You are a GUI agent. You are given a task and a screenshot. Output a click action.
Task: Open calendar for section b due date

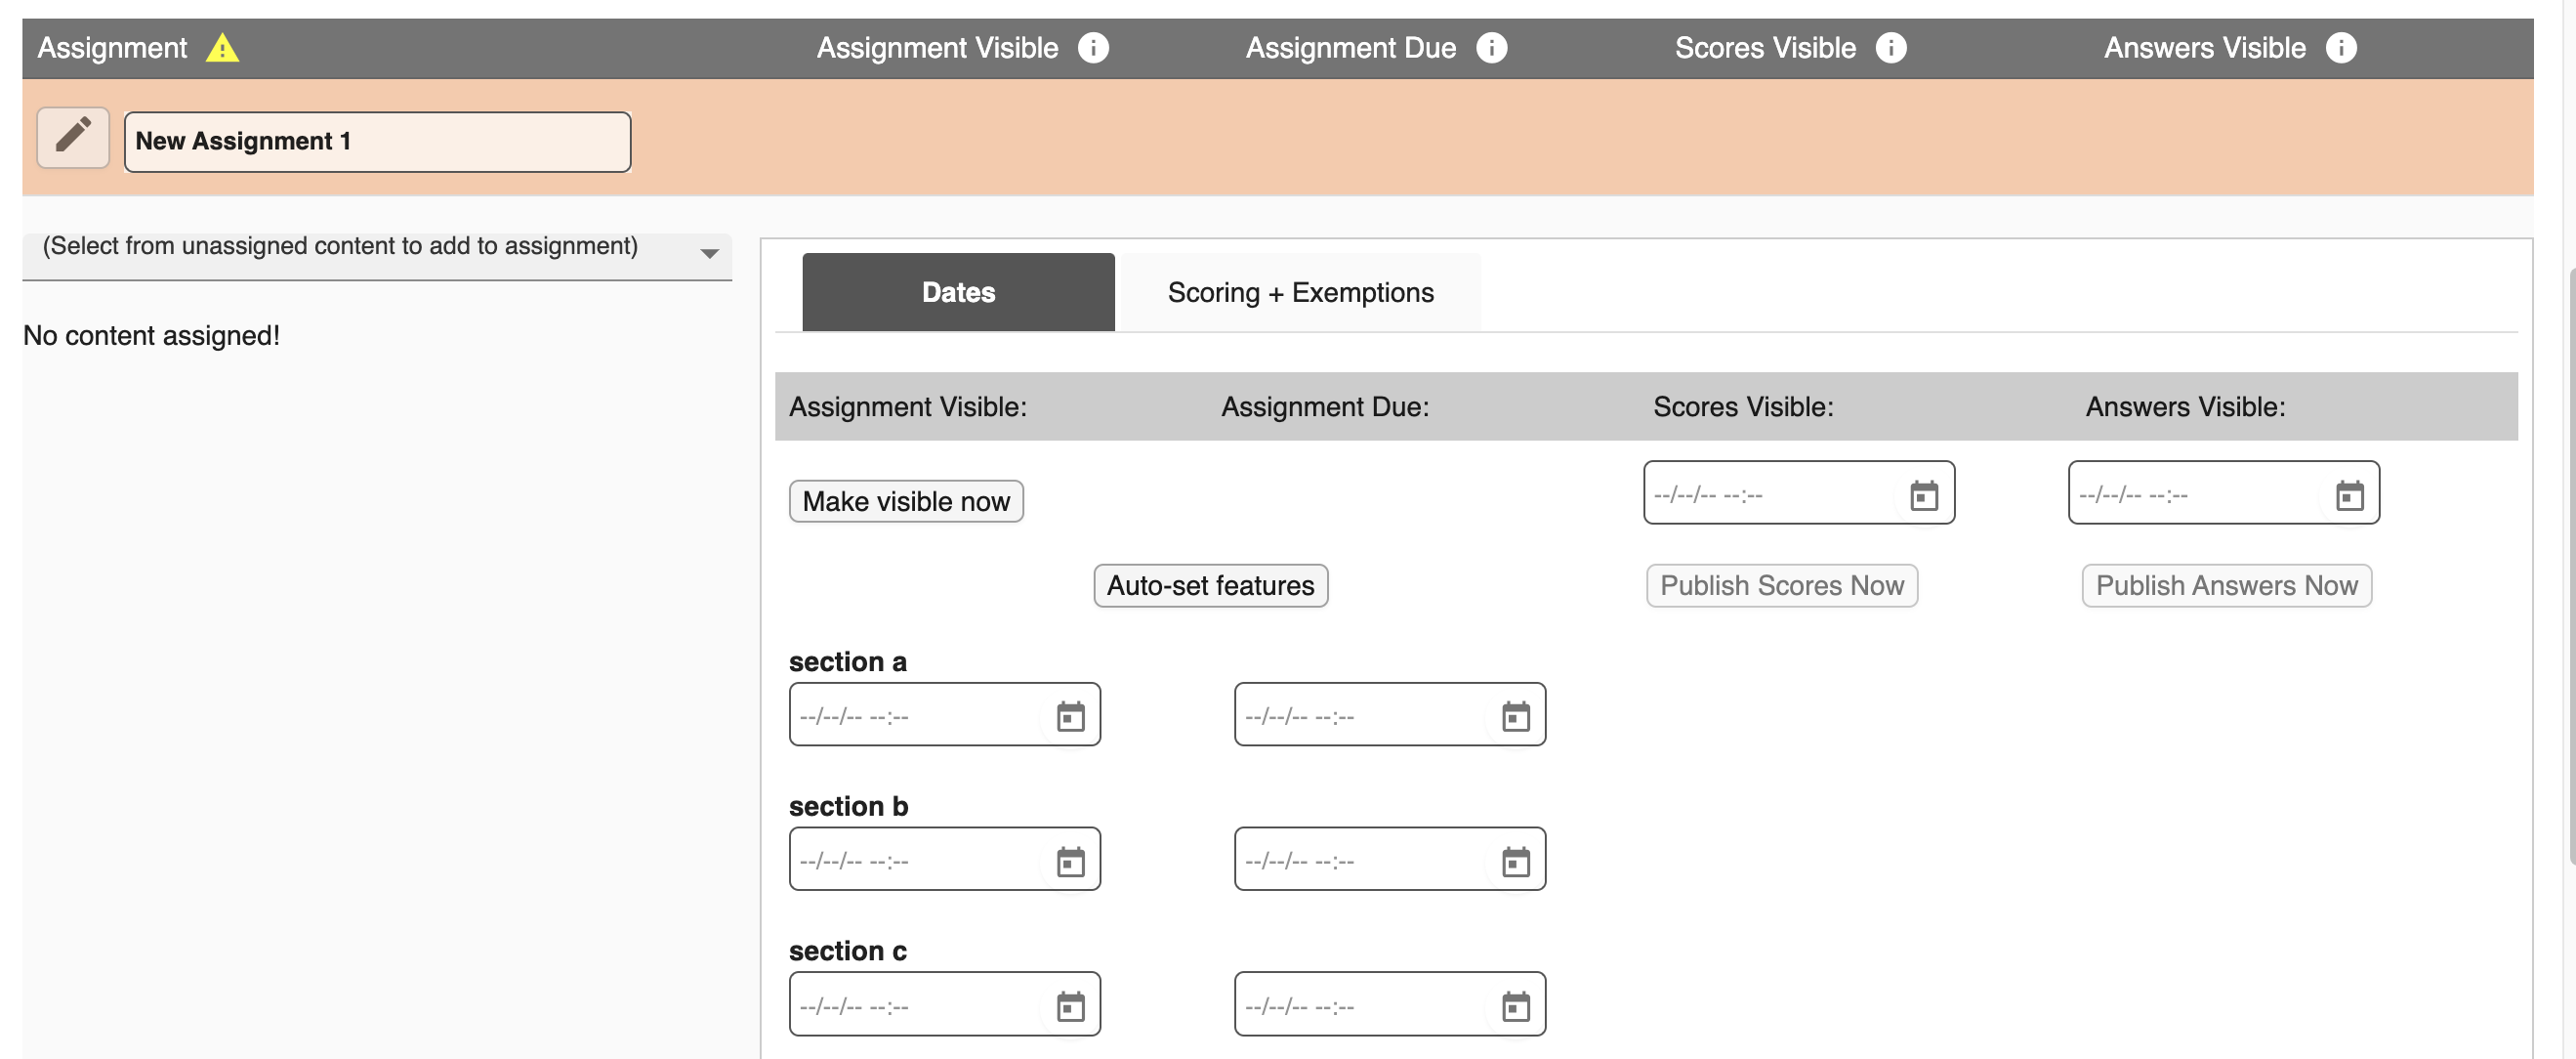[1515, 861]
